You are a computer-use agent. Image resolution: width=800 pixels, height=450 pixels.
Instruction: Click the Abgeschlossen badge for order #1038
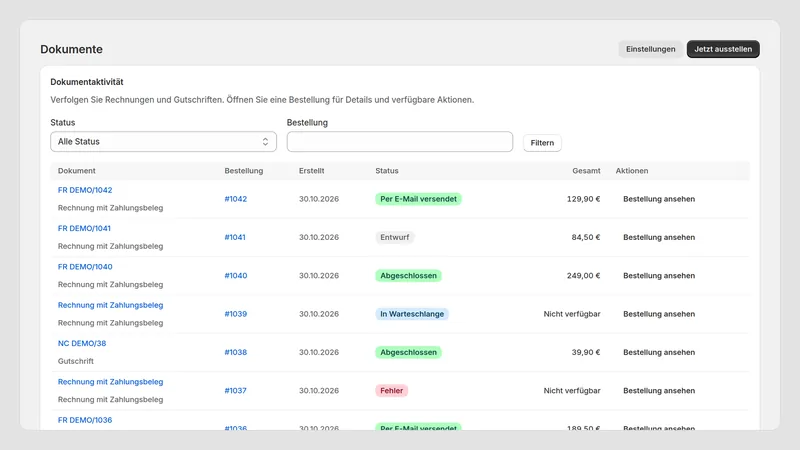pos(408,352)
